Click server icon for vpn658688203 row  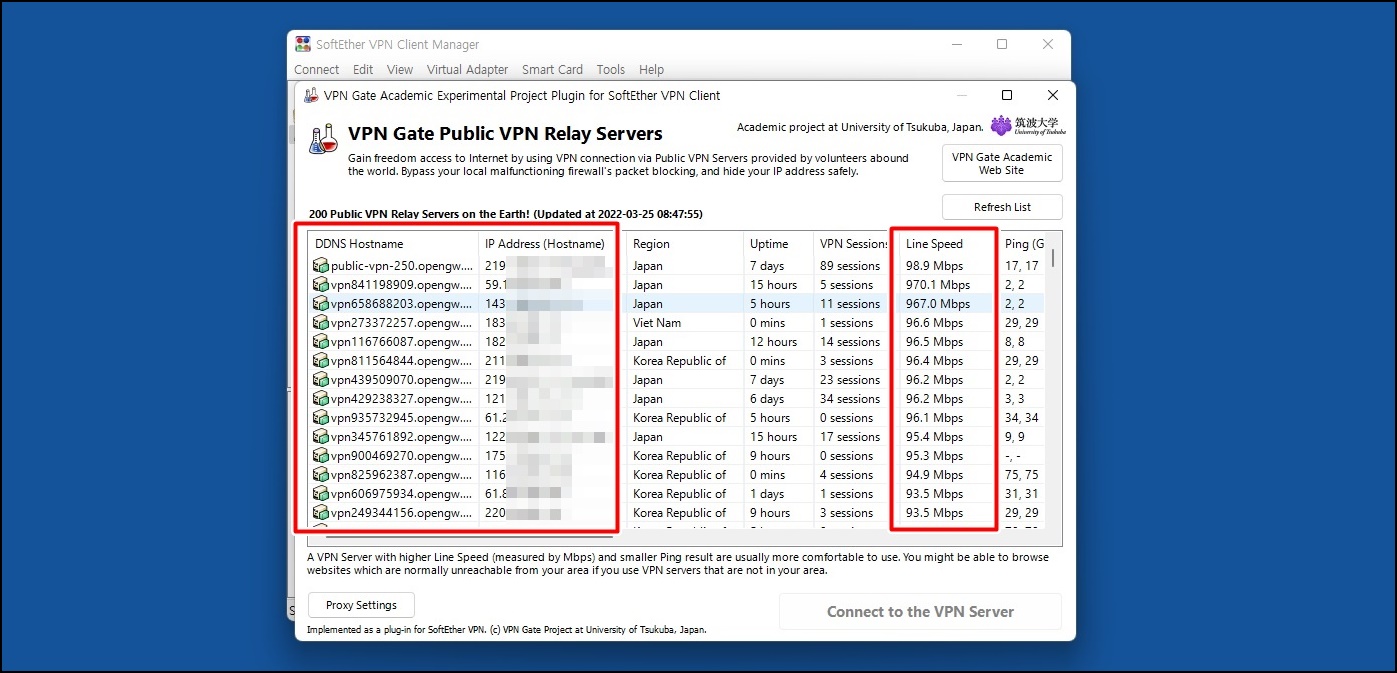coord(321,304)
